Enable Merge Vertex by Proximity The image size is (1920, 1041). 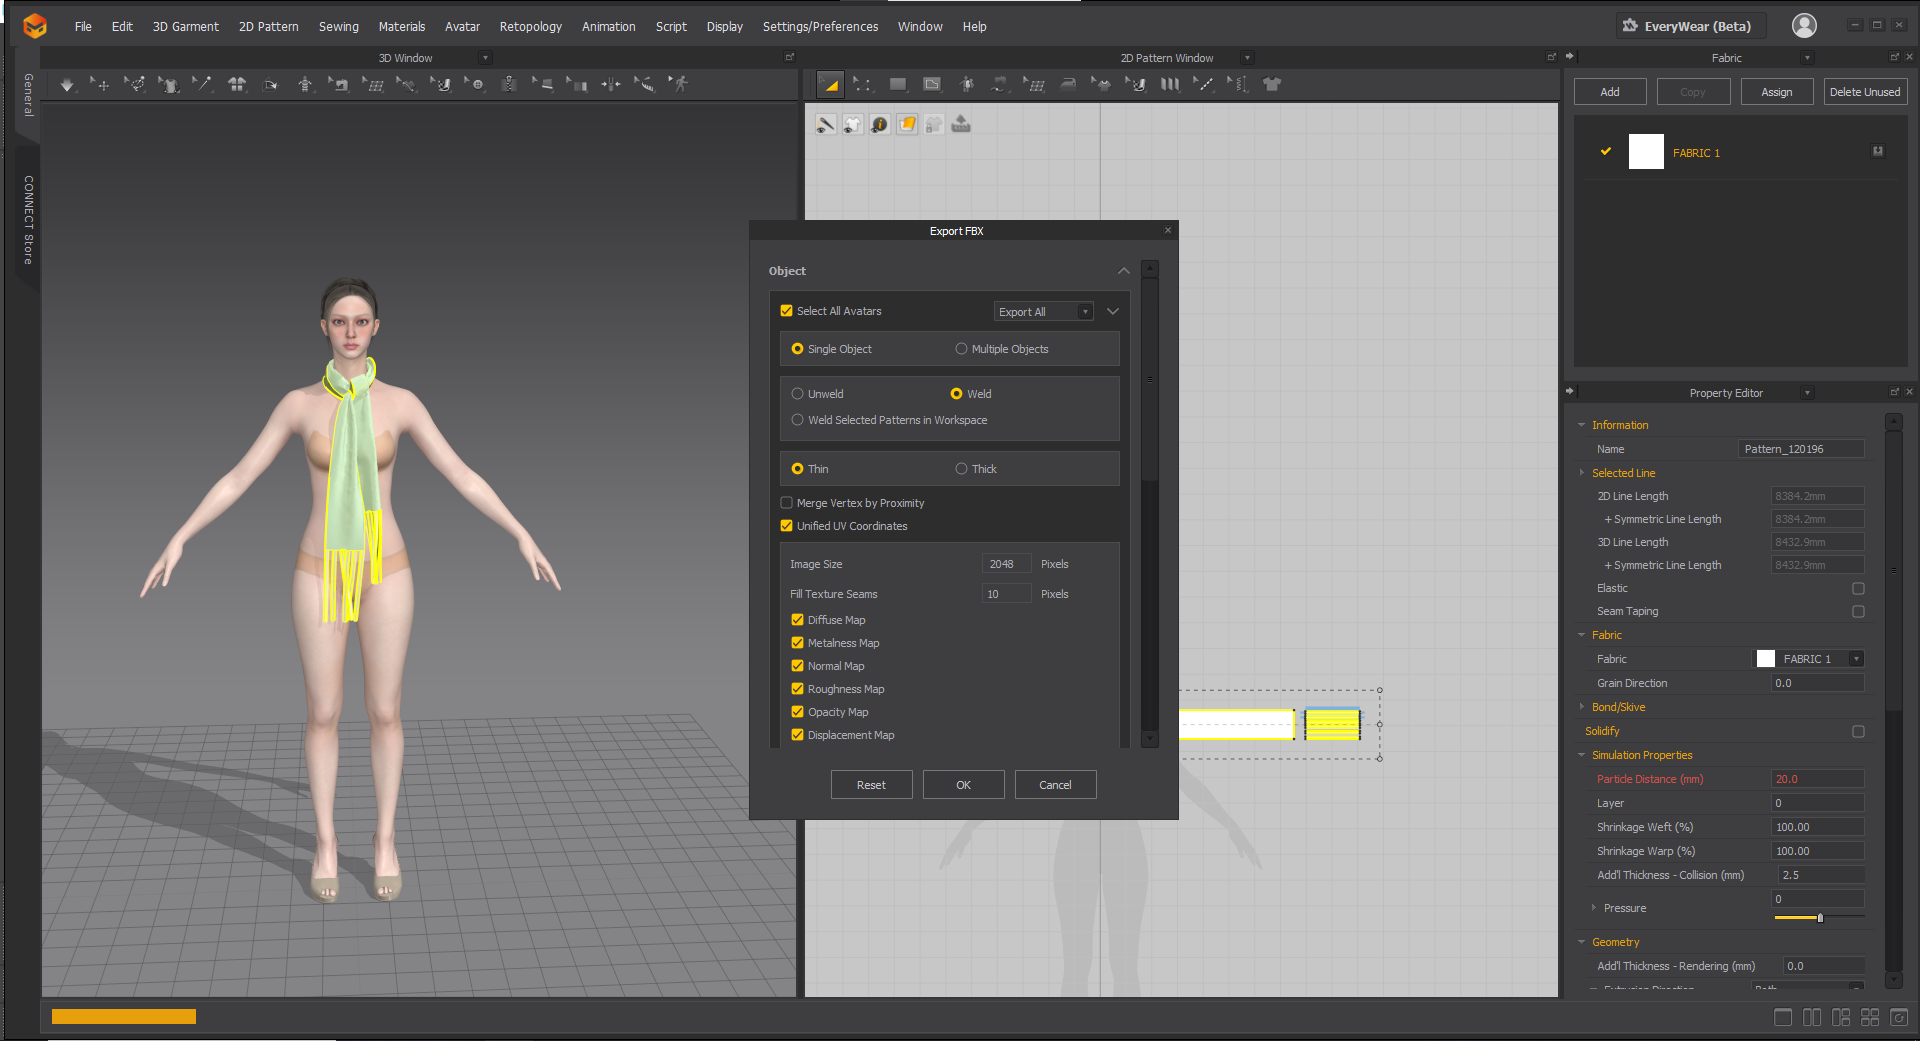786,503
